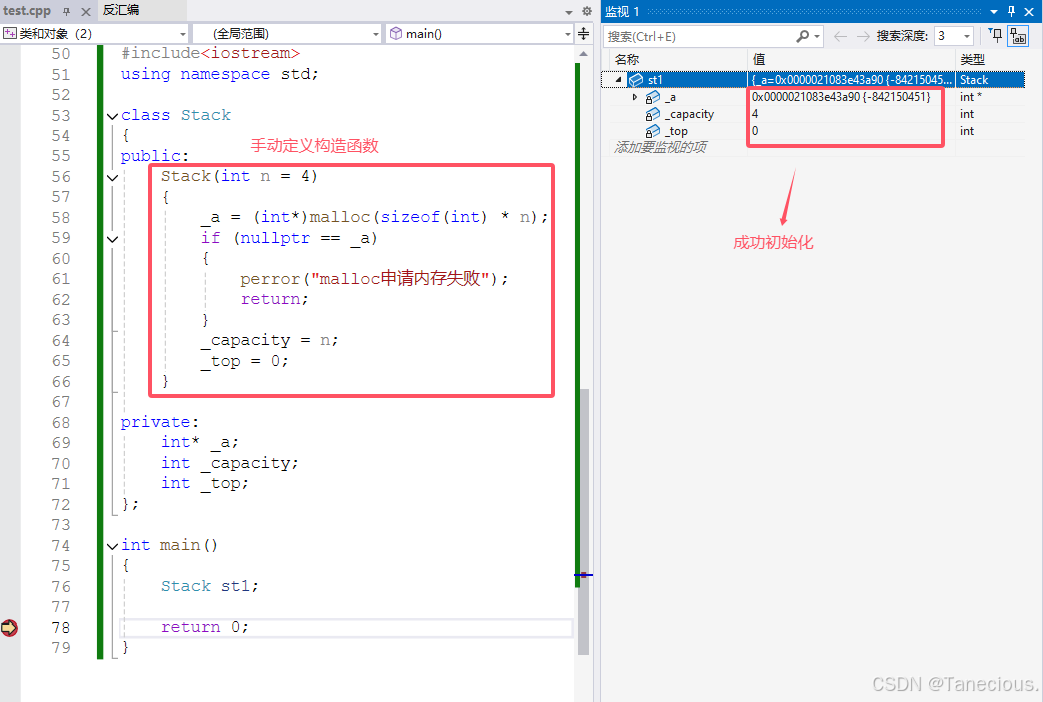Click the watch toolbar pin icon
Viewport: 1043px width, 702px height.
tap(996, 36)
